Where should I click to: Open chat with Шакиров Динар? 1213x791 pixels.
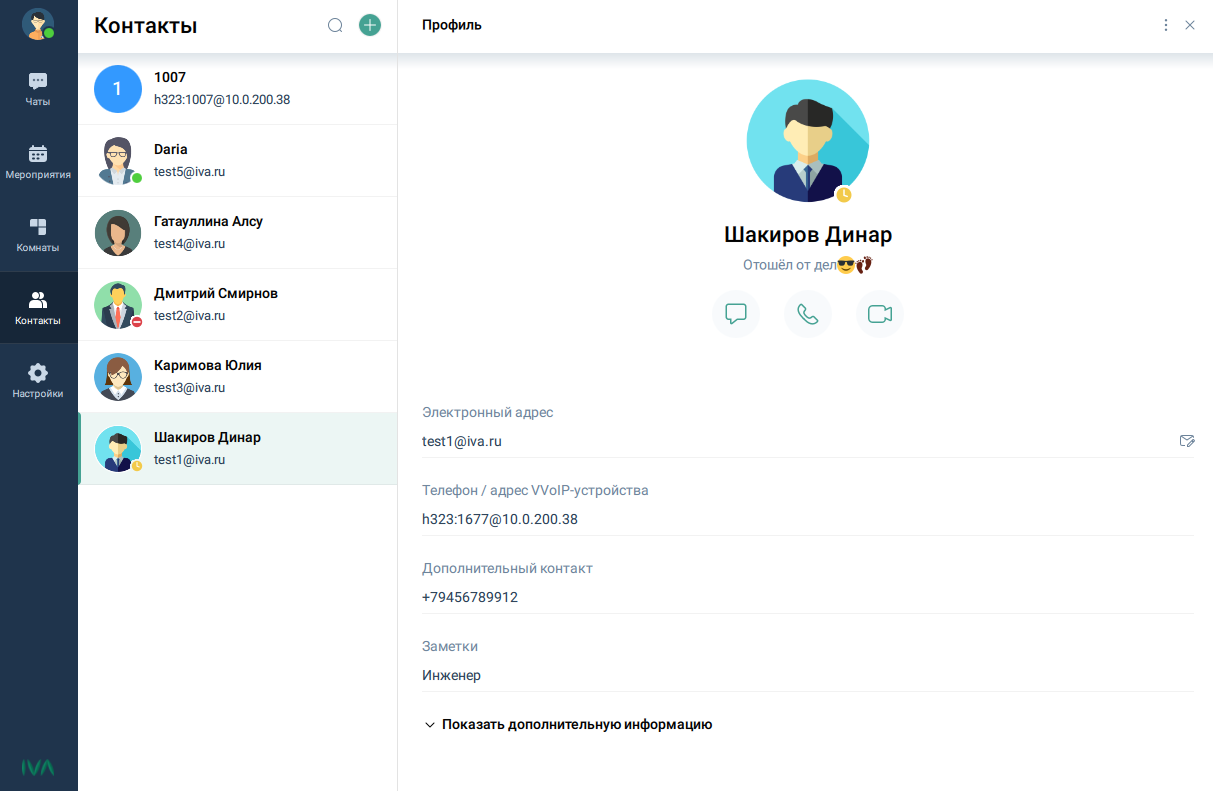coord(736,314)
